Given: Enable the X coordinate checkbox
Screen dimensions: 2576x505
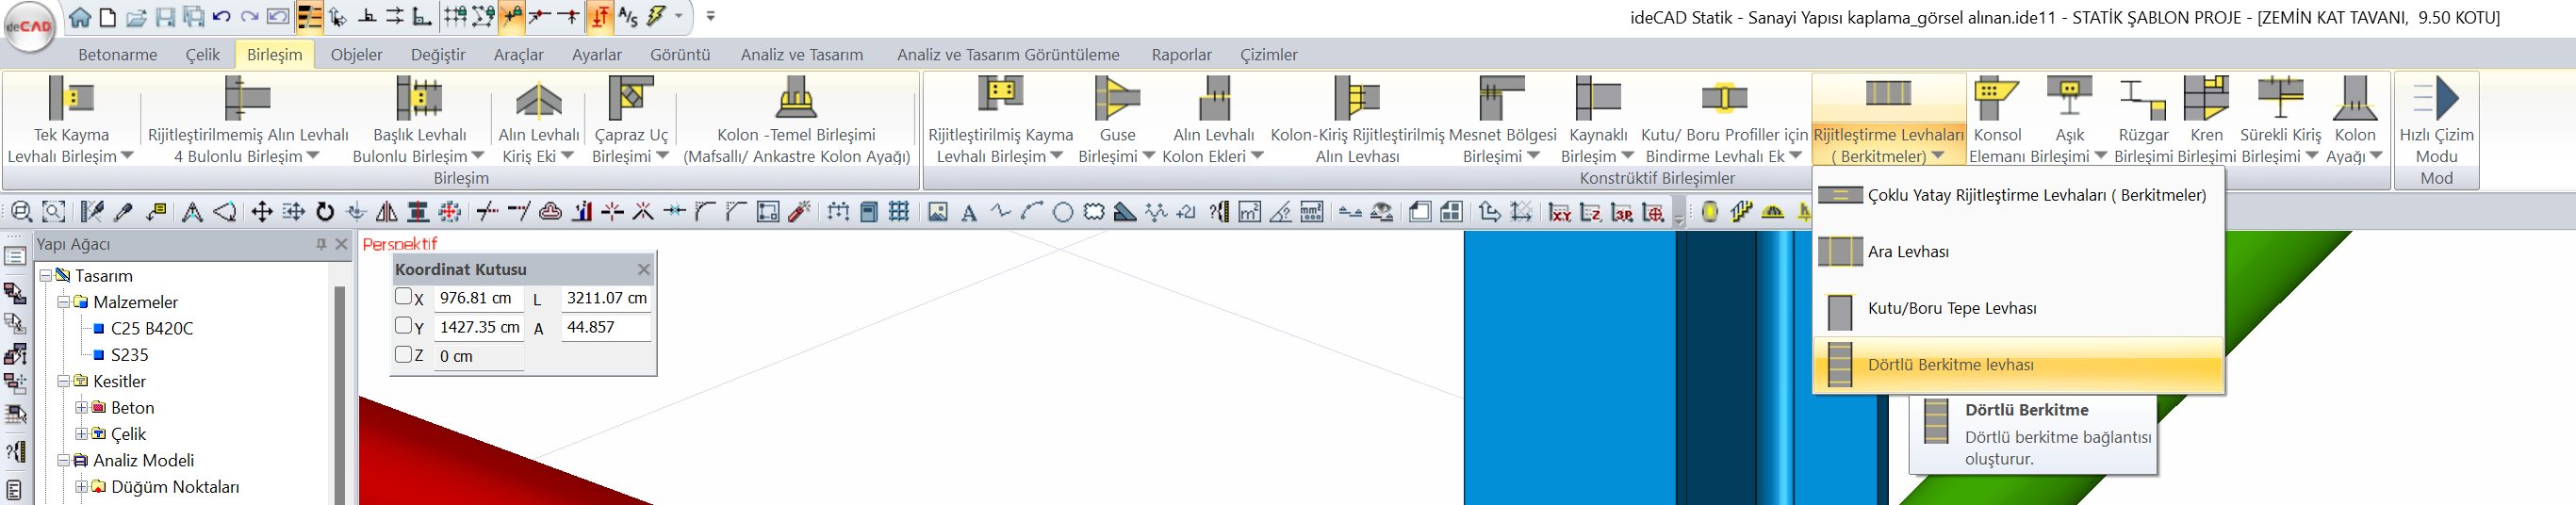Looking at the screenshot, I should click(x=403, y=297).
